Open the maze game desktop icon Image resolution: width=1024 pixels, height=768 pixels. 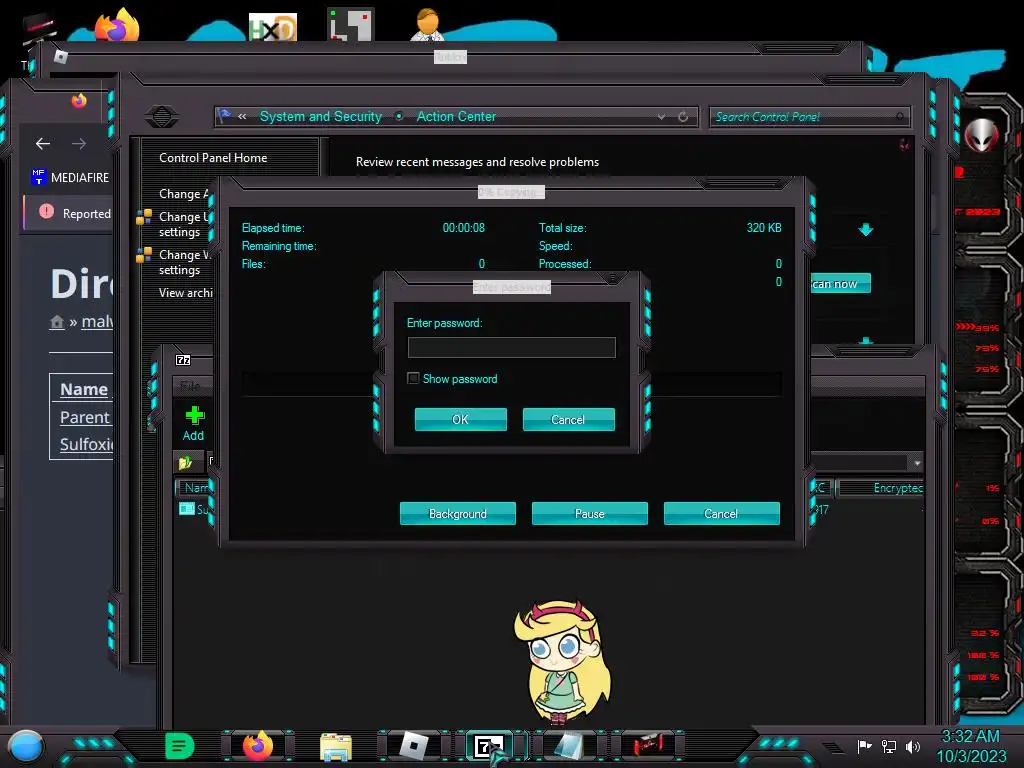click(x=351, y=25)
